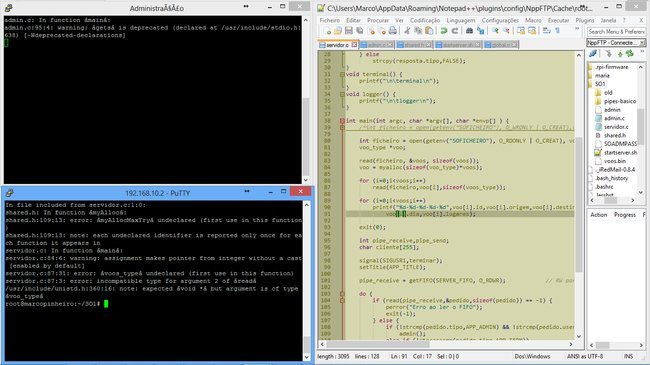Click the Replace toolbar icon
650x365 pixels.
click(x=480, y=31)
